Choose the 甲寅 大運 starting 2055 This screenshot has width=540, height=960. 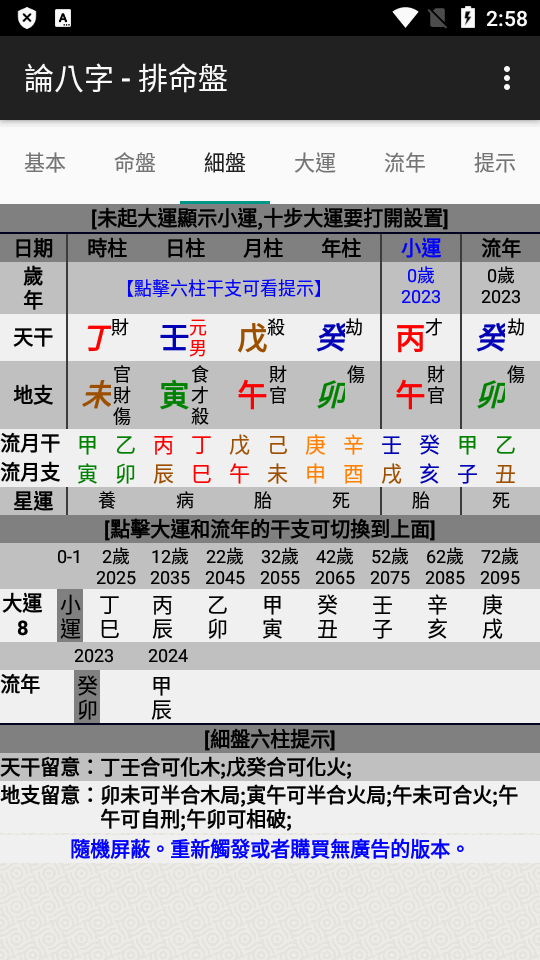[x=273, y=617]
